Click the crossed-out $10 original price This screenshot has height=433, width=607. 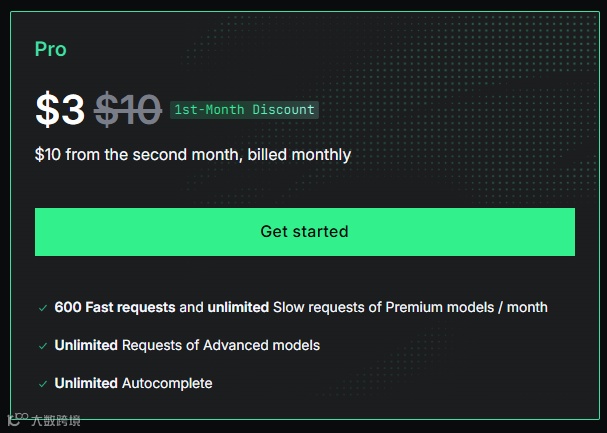[128, 110]
